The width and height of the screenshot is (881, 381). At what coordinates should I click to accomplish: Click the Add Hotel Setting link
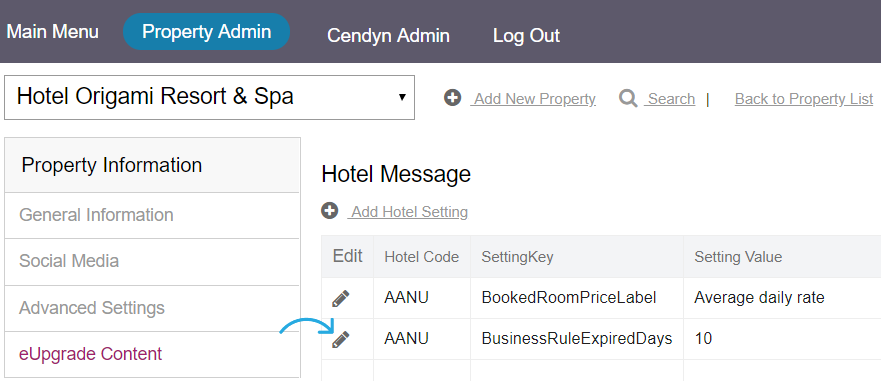click(408, 212)
